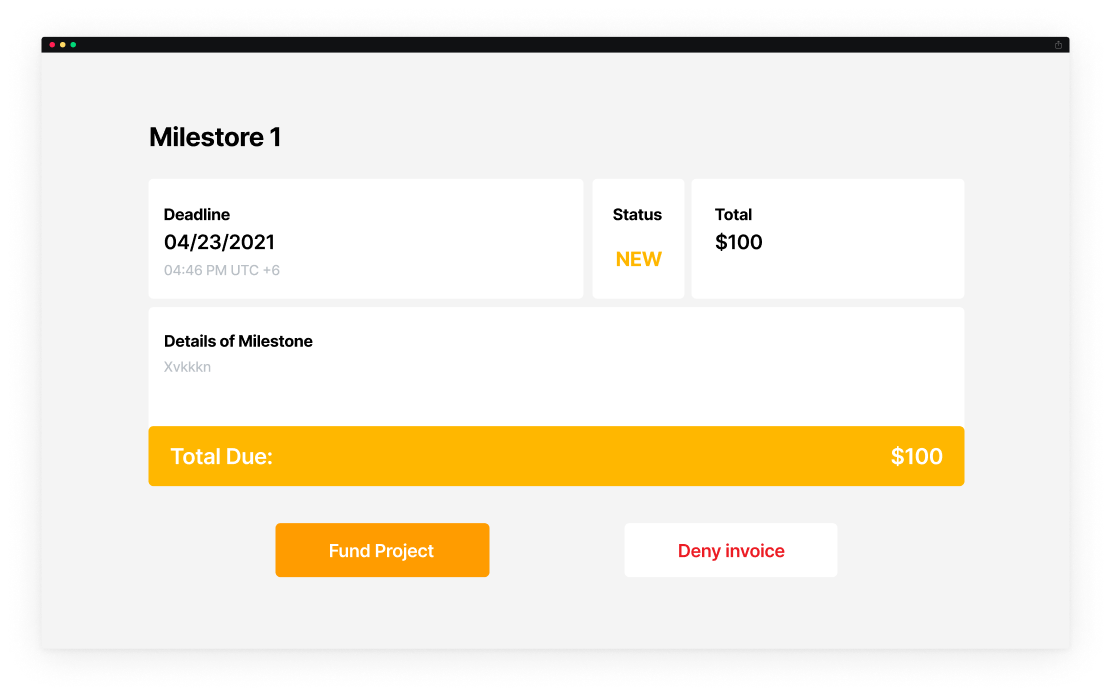This screenshot has width=1111, height=696.
Task: Click the yellow Total Due progress bar
Action: pyautogui.click(x=556, y=456)
